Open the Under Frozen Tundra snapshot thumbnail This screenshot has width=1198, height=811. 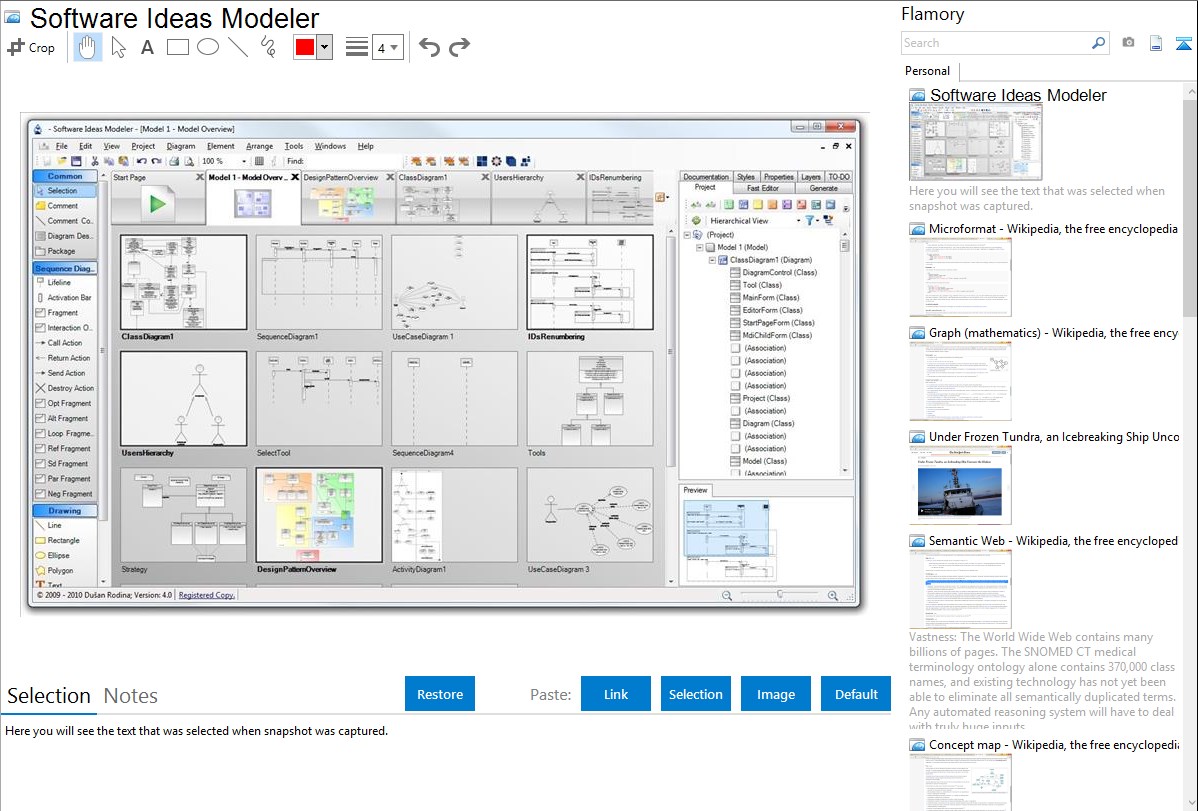[x=960, y=485]
